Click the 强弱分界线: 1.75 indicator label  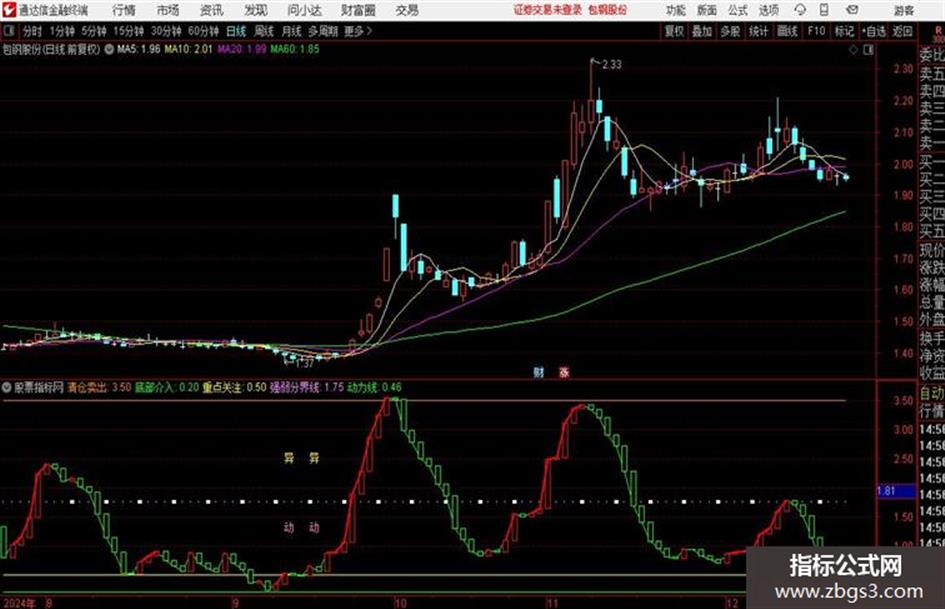pos(307,387)
